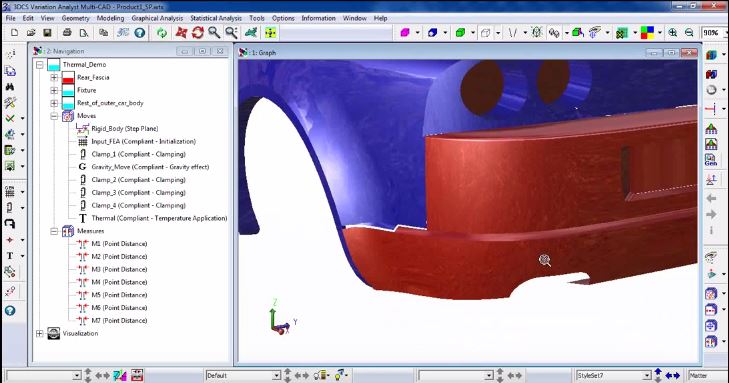Collapse the Thermal_Demo tree root
This screenshot has width=729, height=383.
[40, 65]
